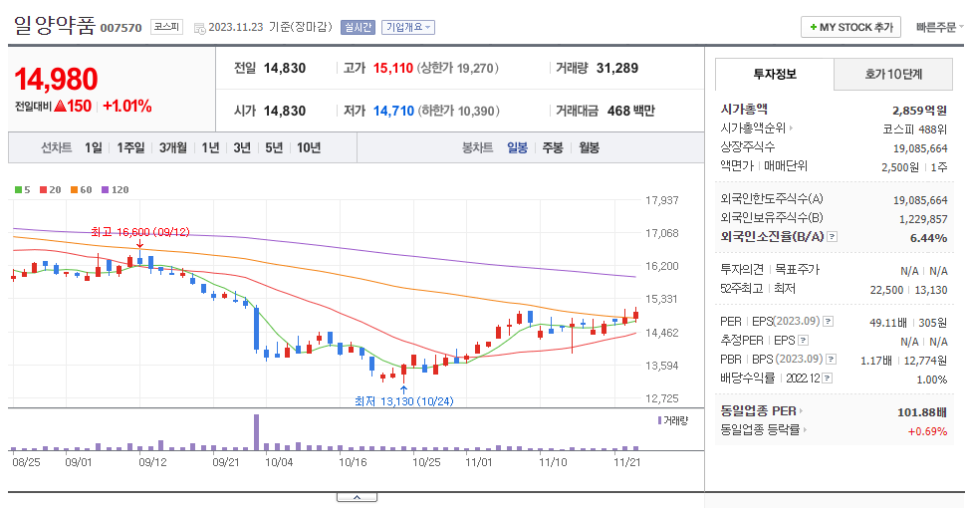Screen dimensions: 966x508
Task: Click the 거래대금 value 468 백만
Action: pyautogui.click(x=631, y=111)
